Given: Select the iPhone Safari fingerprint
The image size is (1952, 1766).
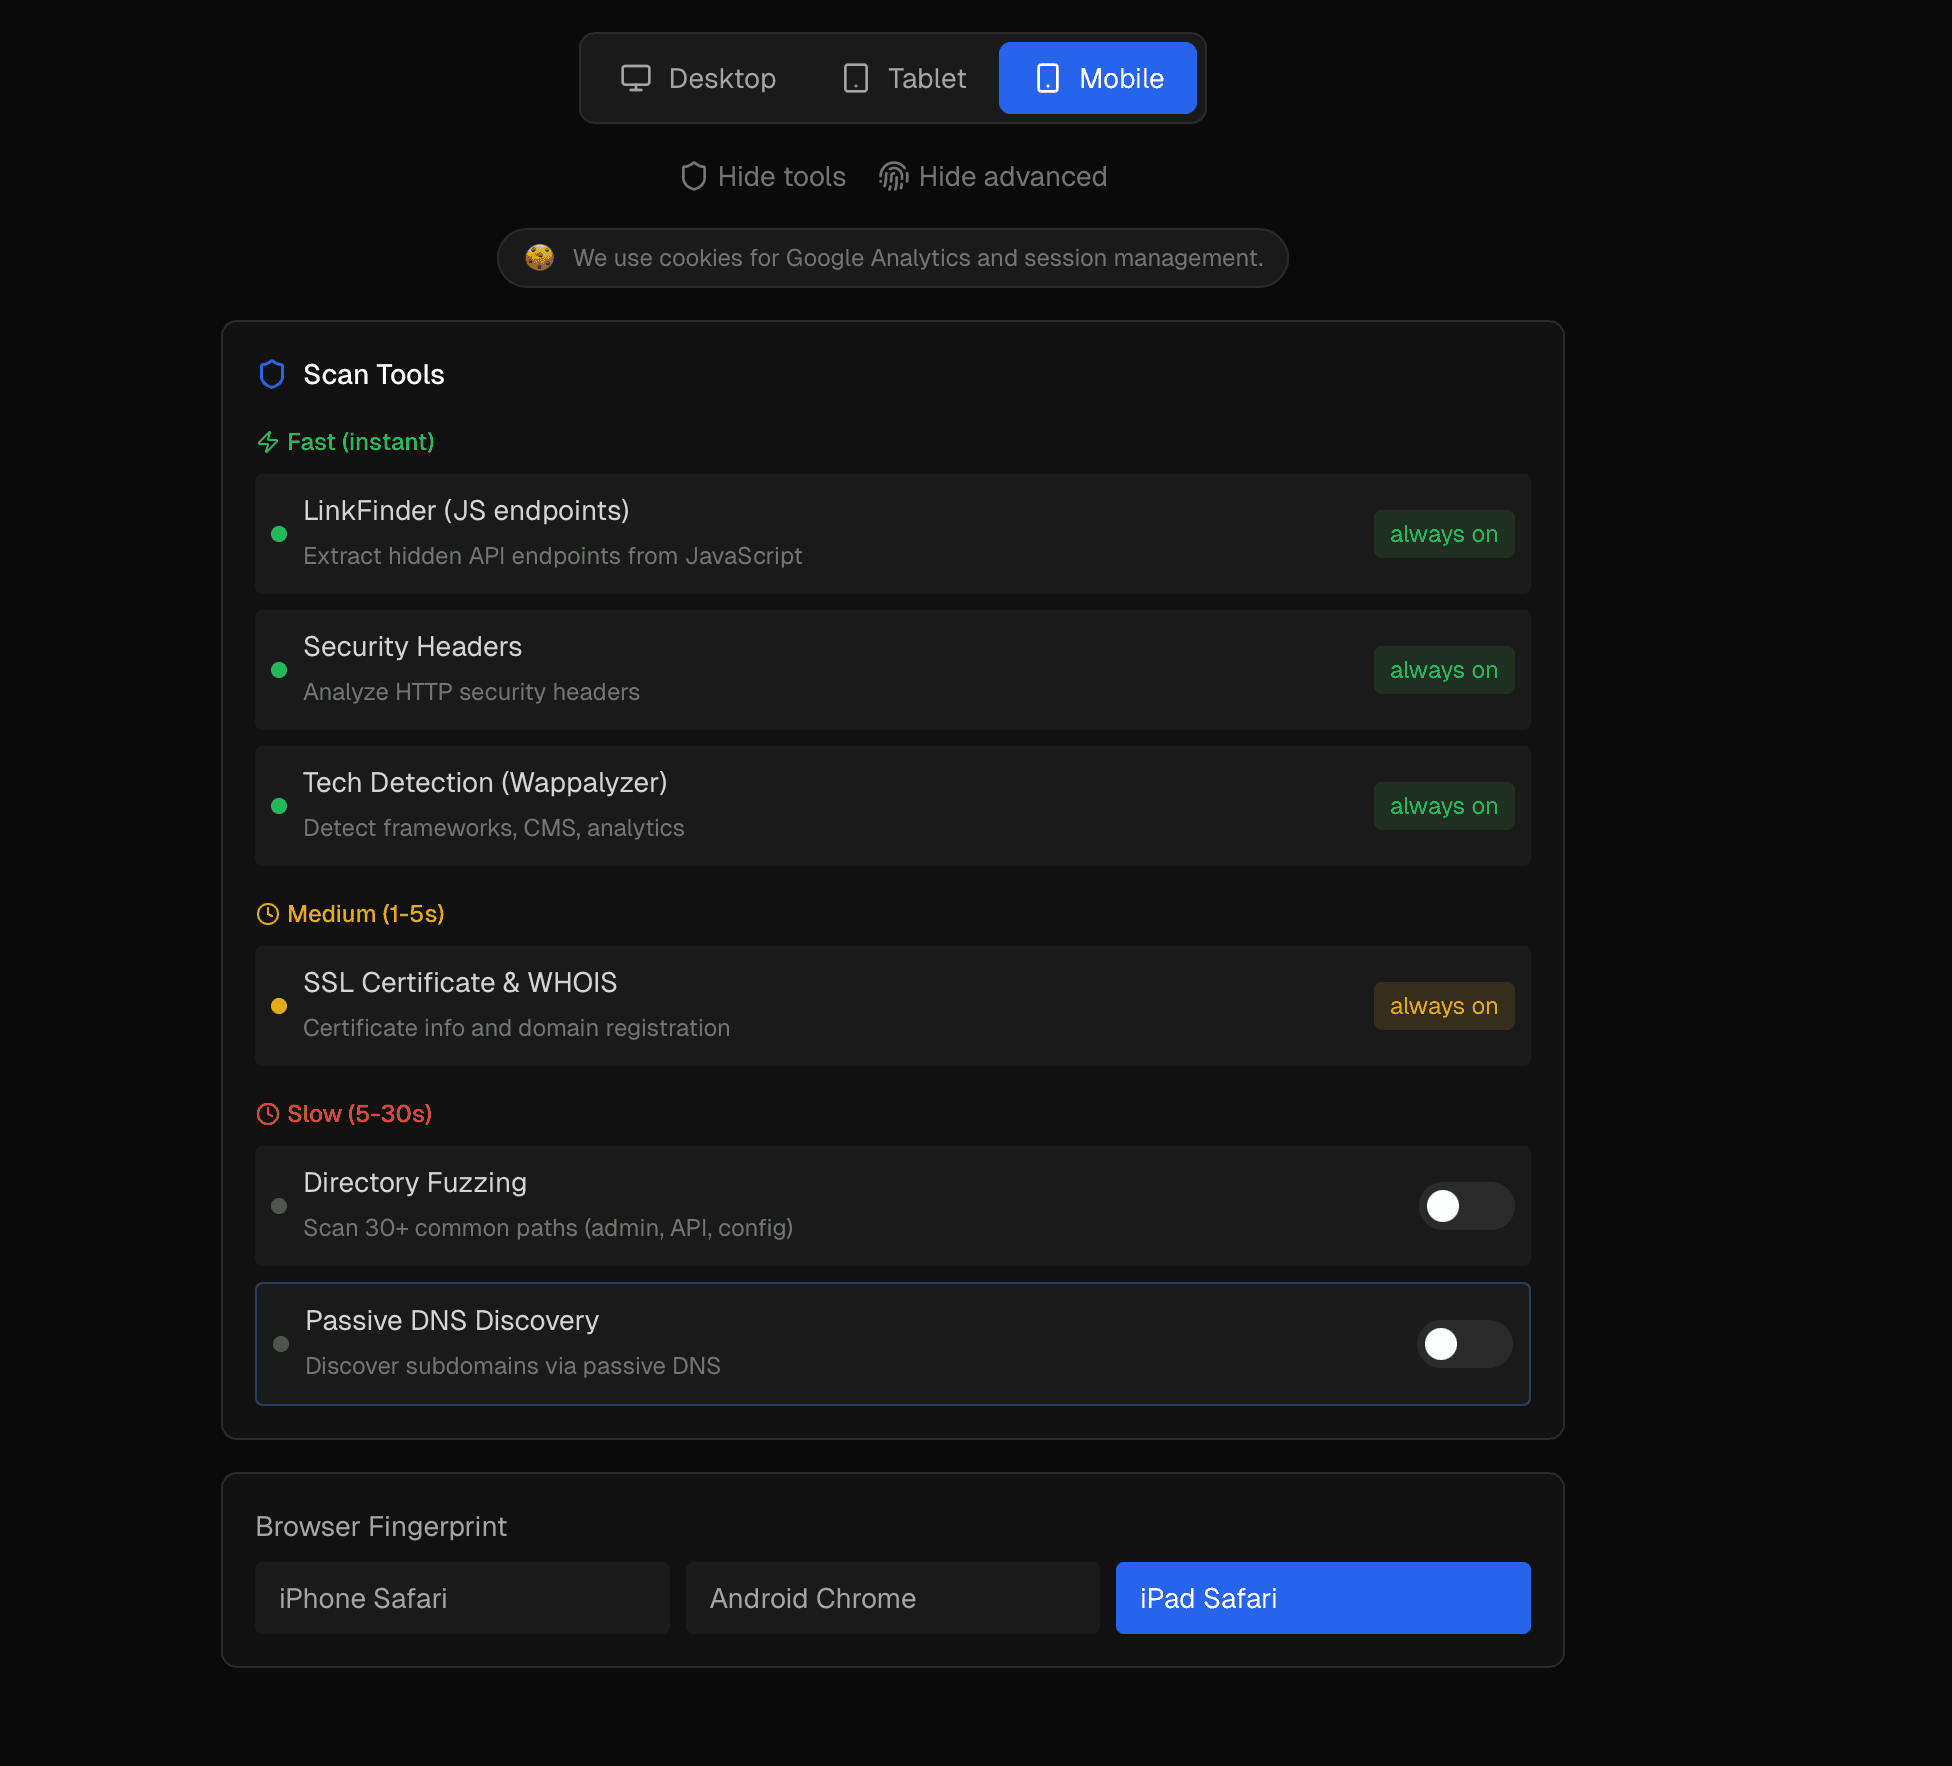Looking at the screenshot, I should [462, 1597].
